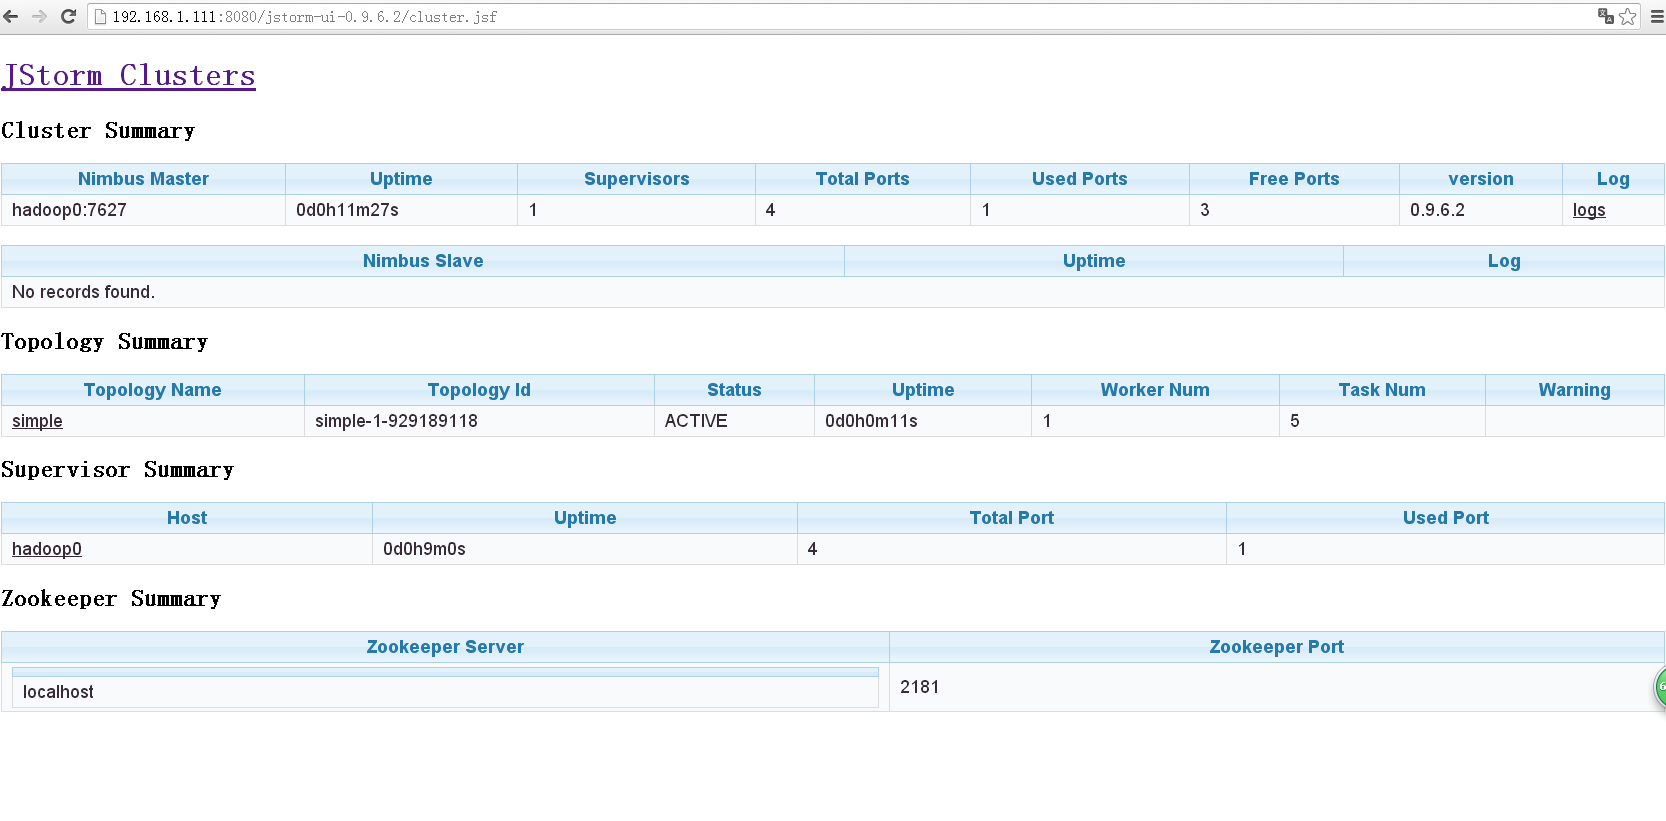Click the Used Ports column header
Viewport: 1666px width, 821px height.
point(1079,179)
